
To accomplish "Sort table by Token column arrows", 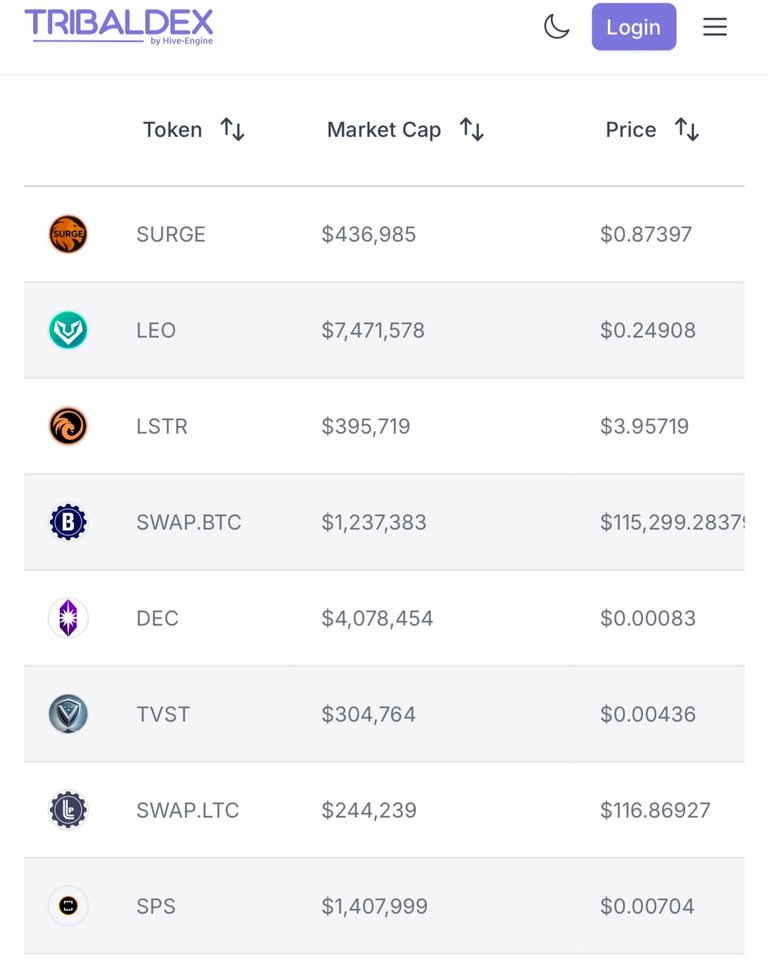I will [x=232, y=129].
